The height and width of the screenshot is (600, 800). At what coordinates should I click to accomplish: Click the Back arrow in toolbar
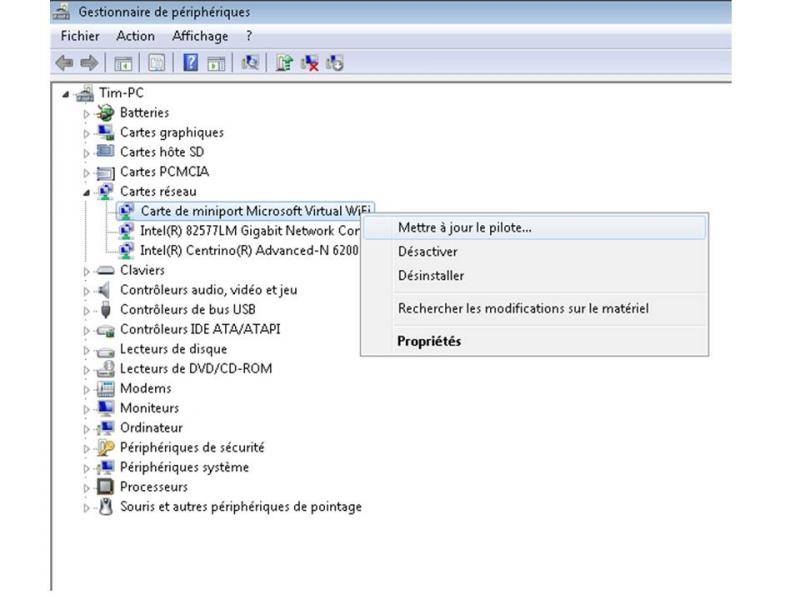pos(64,63)
